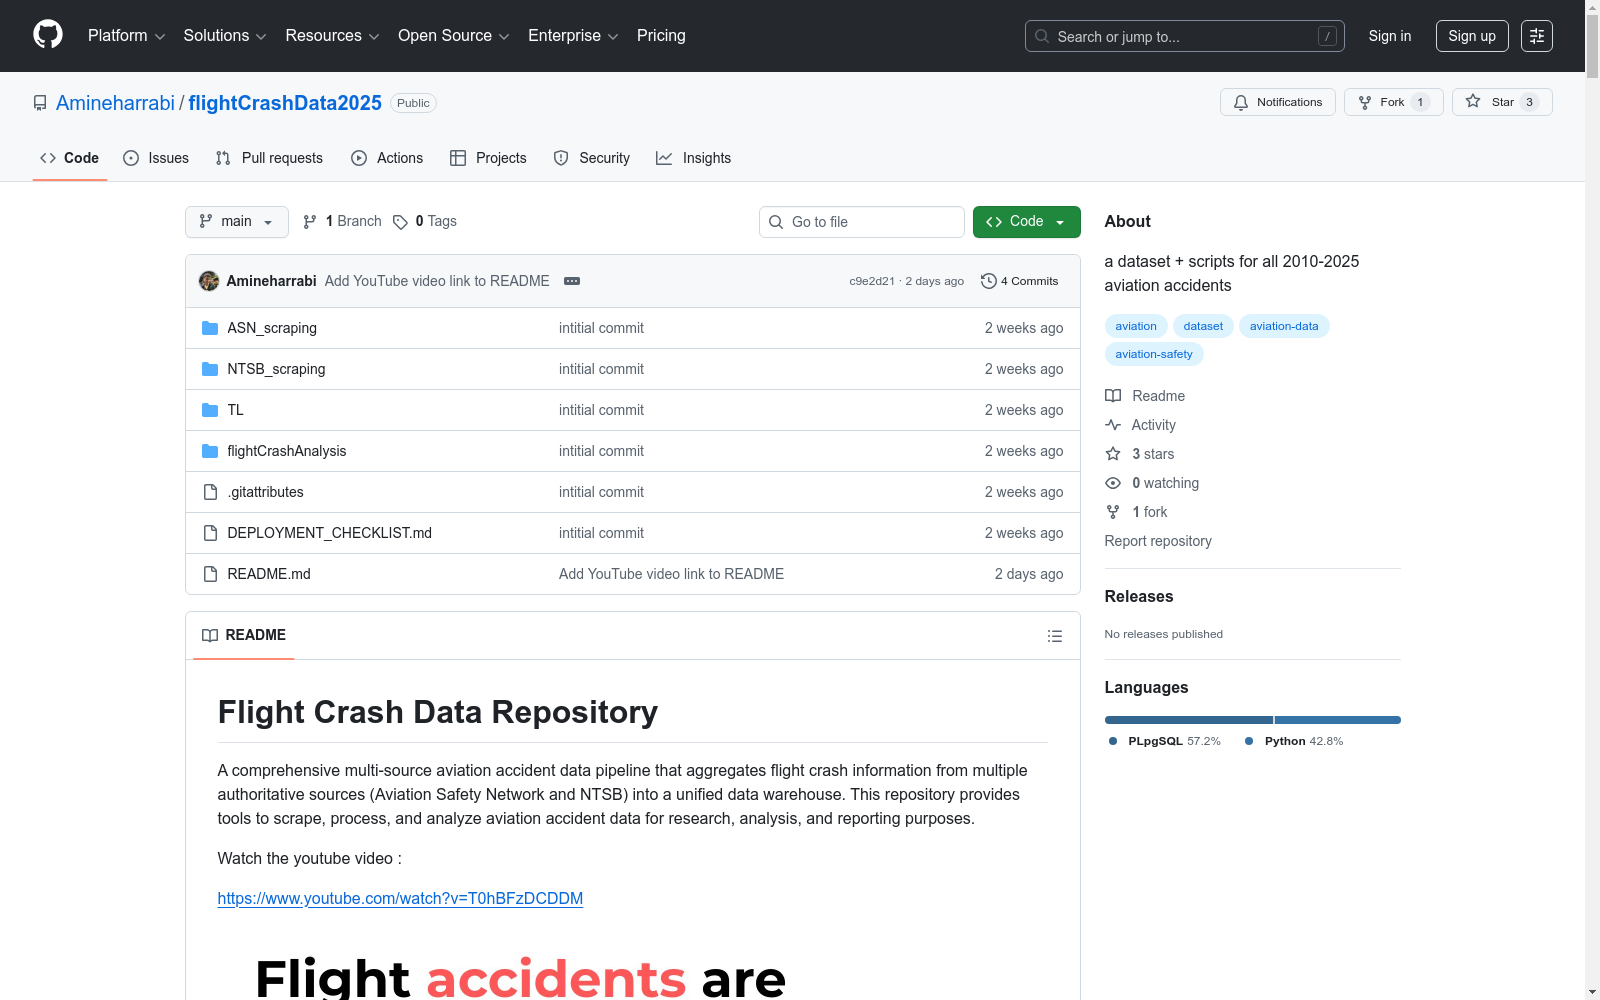
Task: Open the ASN_scraping folder
Action: [x=272, y=328]
